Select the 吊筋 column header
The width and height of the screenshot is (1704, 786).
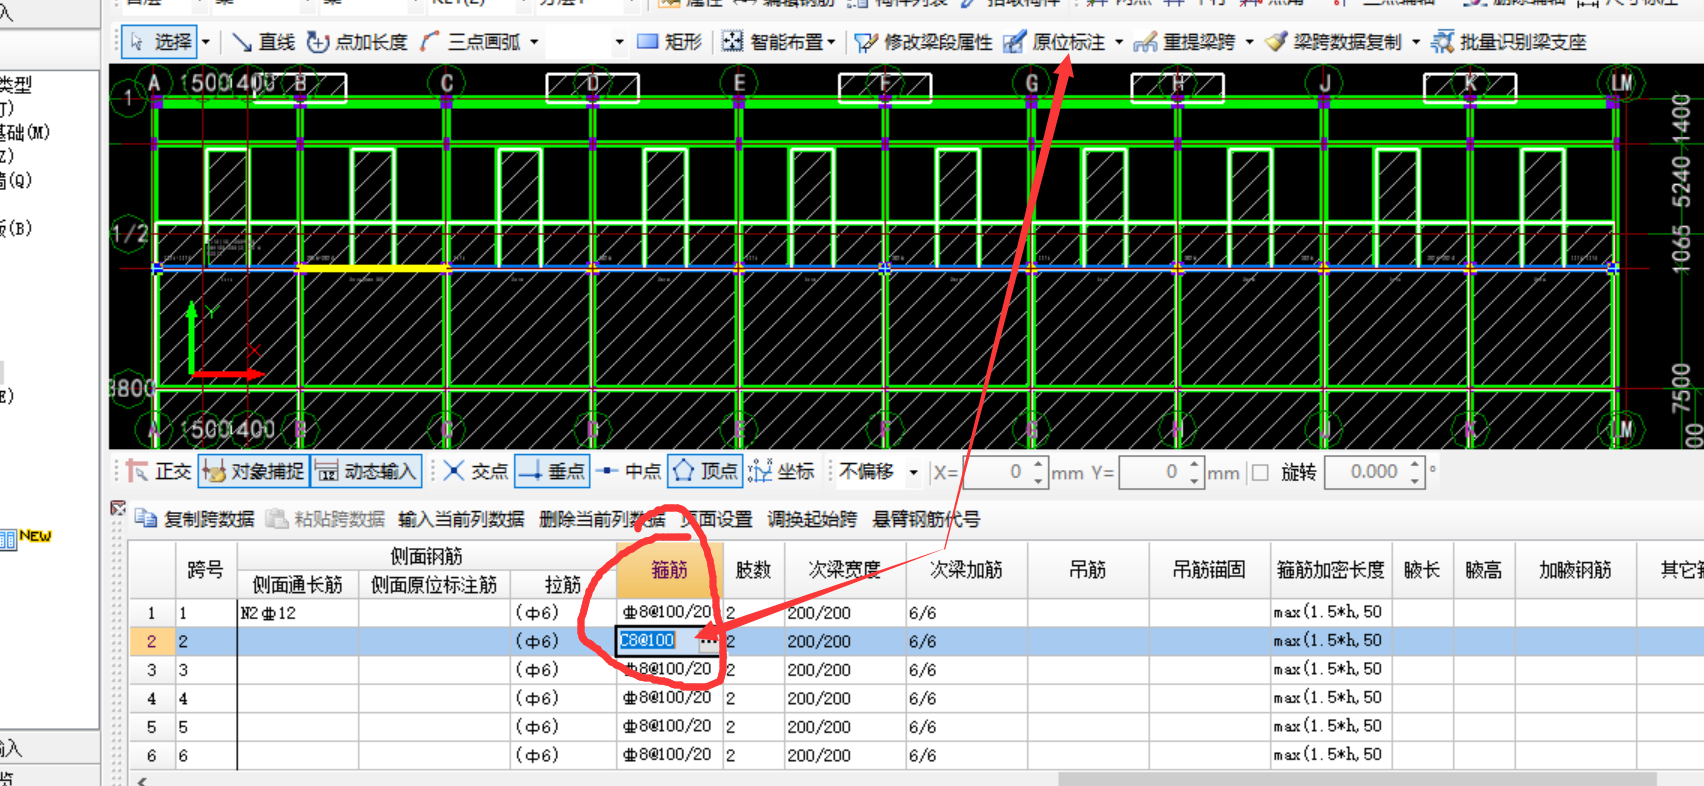[x=1087, y=570]
